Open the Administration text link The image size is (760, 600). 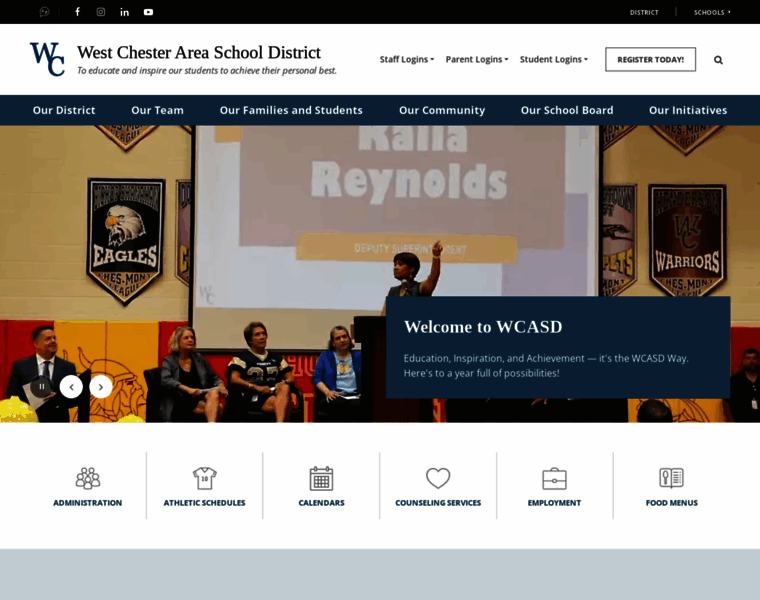[x=88, y=503]
